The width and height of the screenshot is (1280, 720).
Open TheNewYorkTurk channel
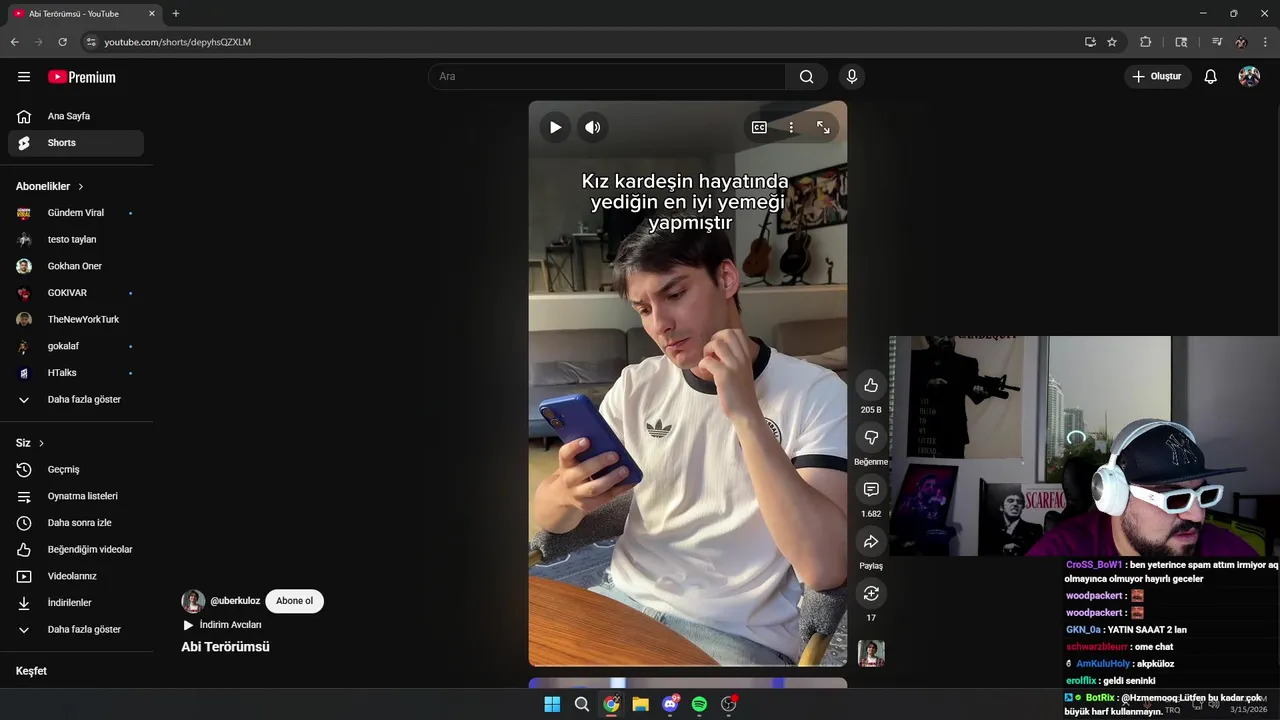click(76, 320)
